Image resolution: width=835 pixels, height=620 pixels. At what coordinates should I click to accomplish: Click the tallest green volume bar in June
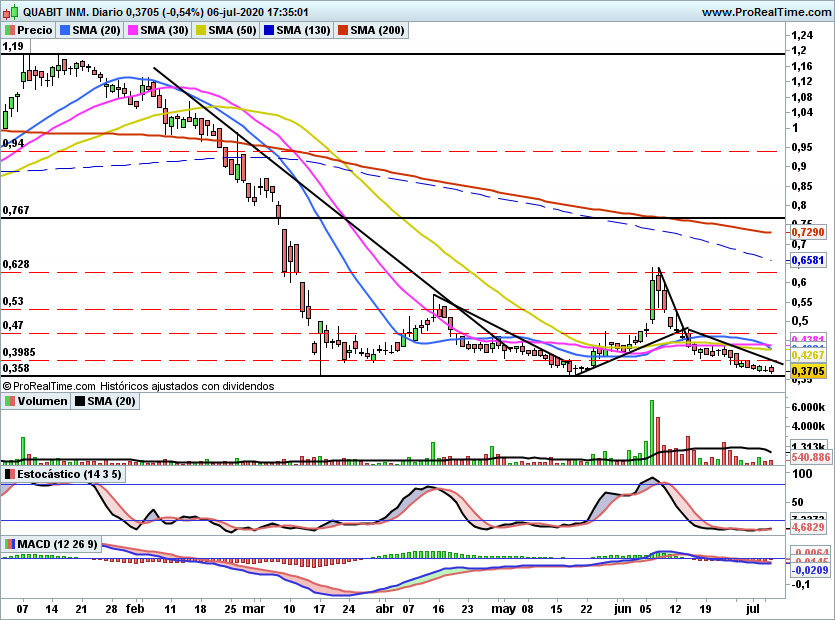652,432
